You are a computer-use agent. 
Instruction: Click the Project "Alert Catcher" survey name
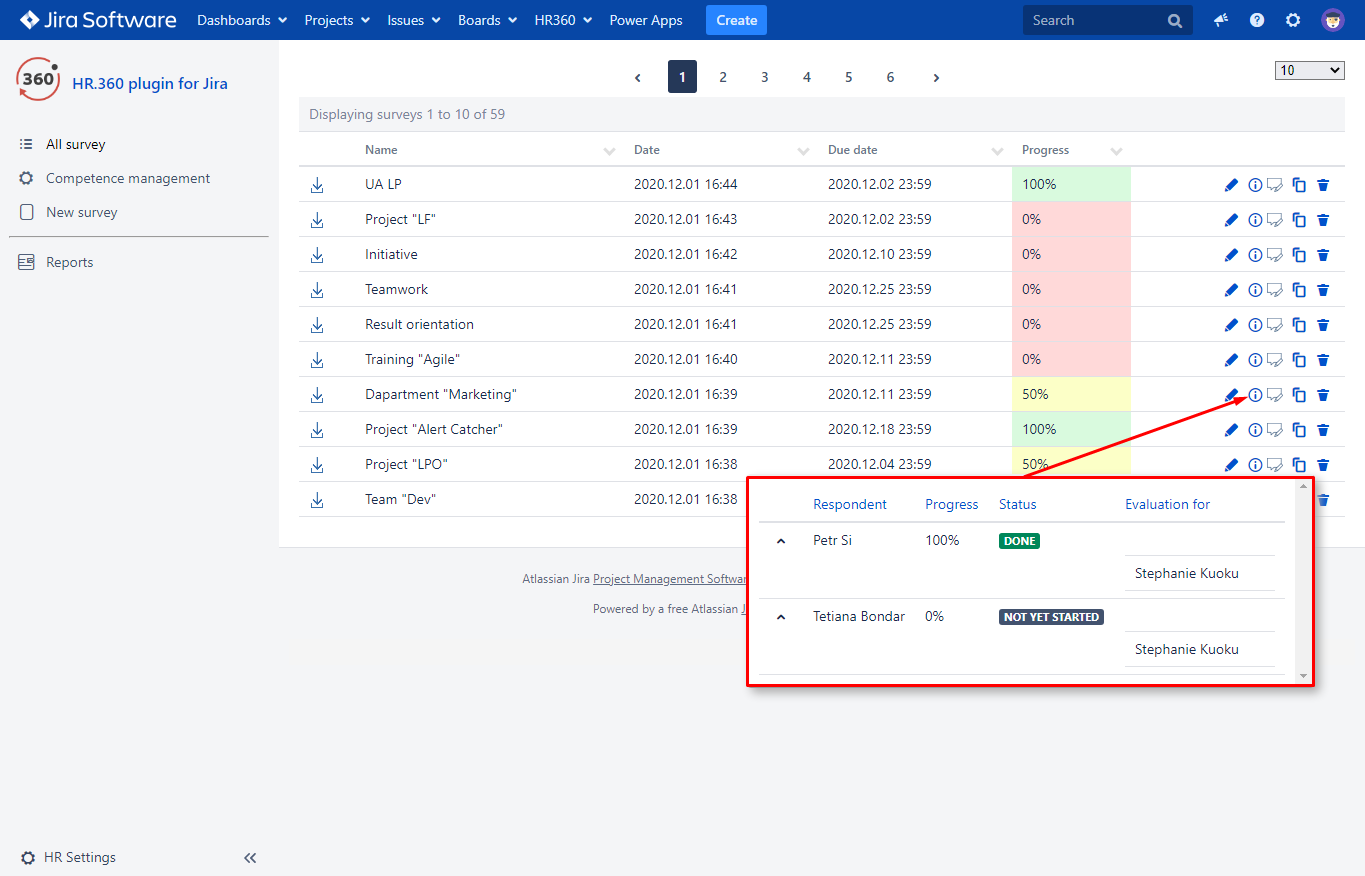click(x=433, y=430)
